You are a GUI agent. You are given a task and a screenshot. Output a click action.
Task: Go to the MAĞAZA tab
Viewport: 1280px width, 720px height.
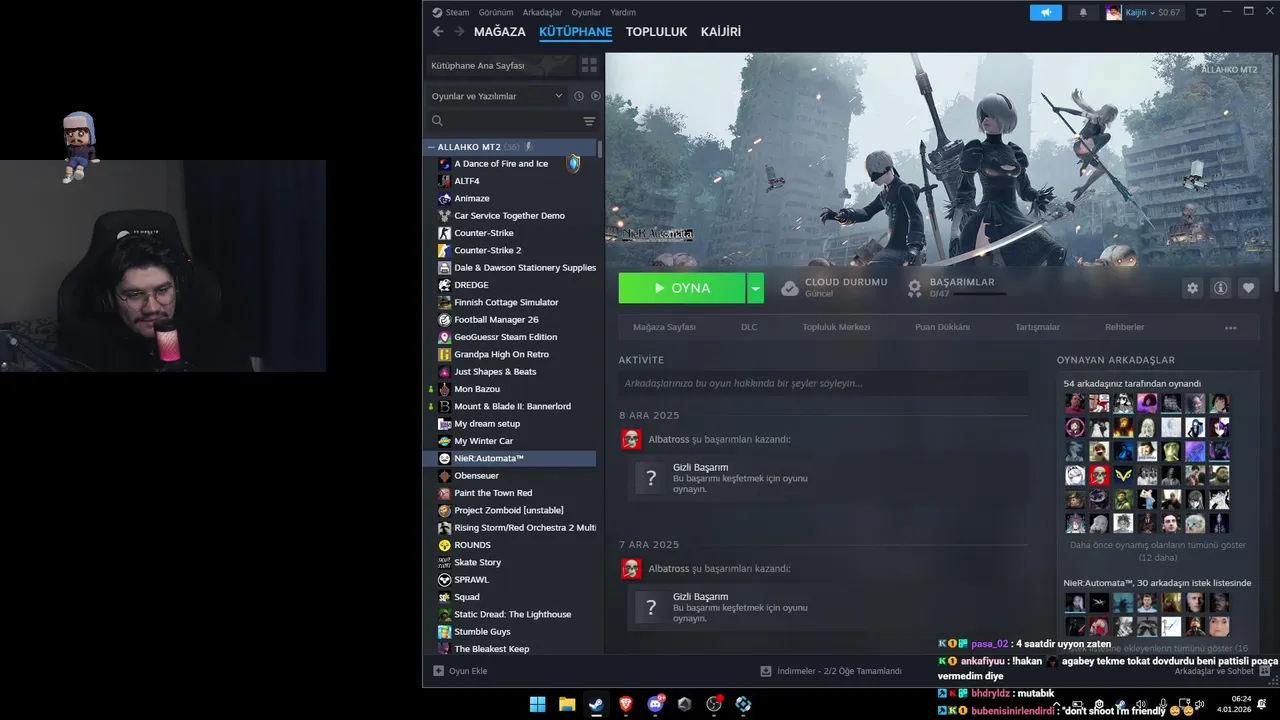click(x=499, y=32)
